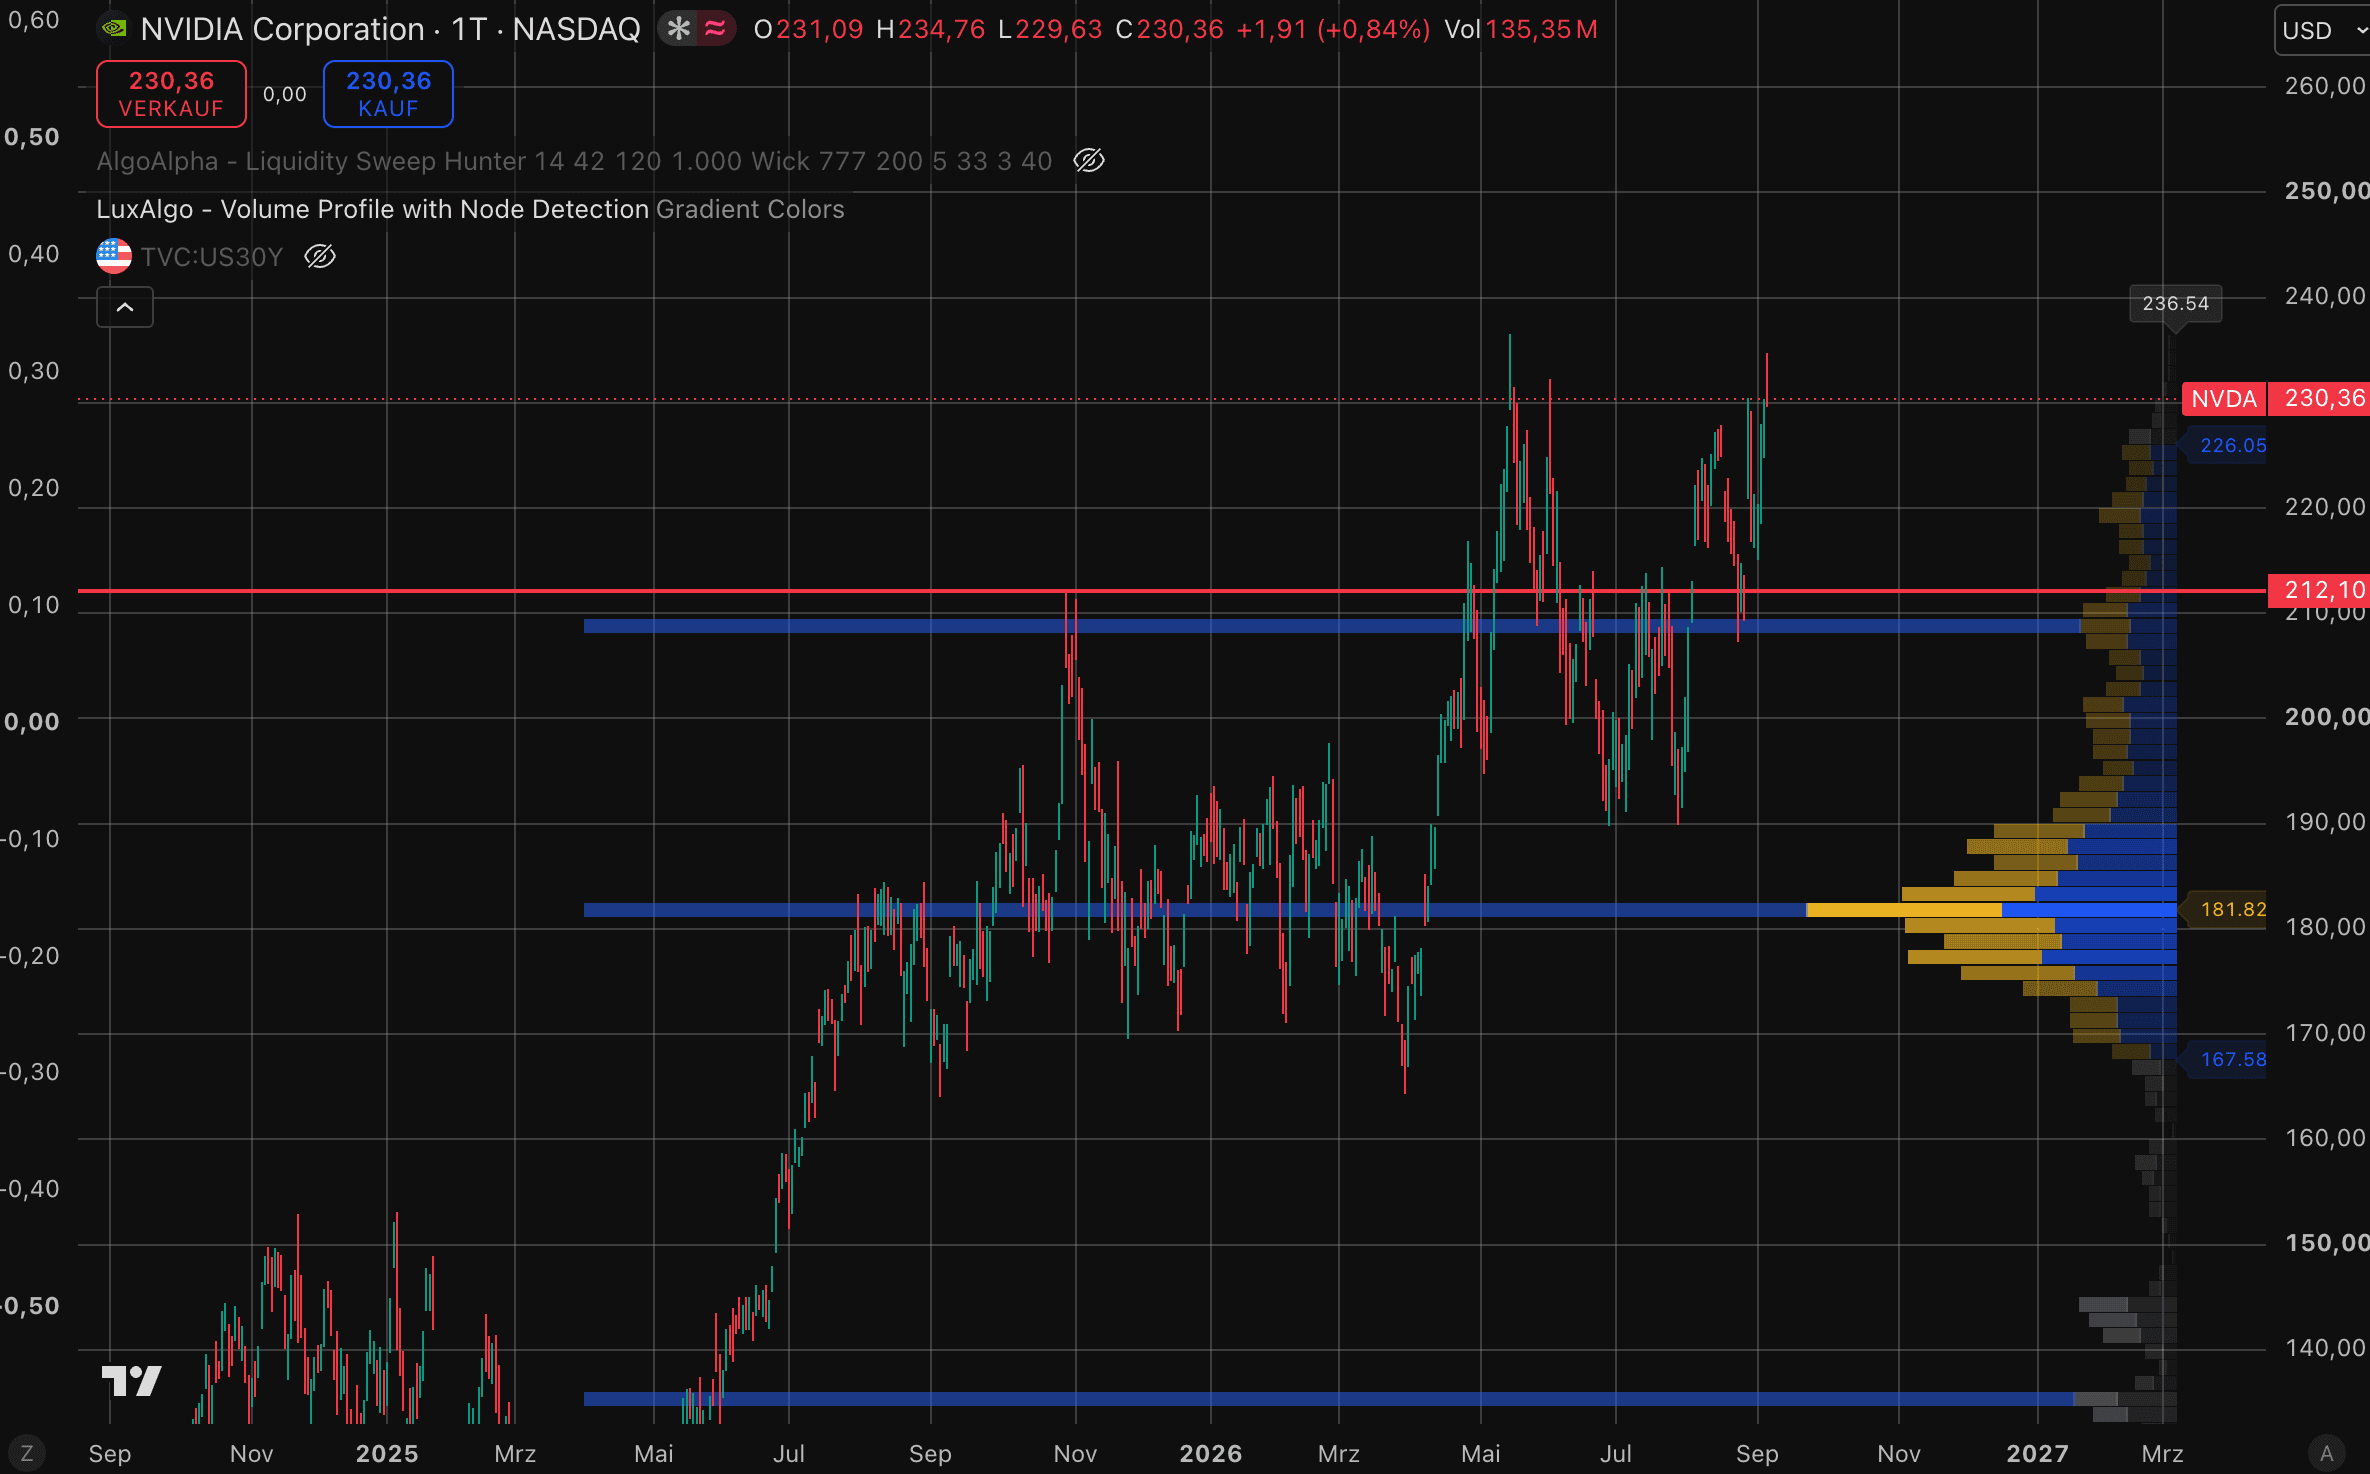Click the asterisk status icon after NASDAQ
2370x1474 pixels.
[679, 29]
